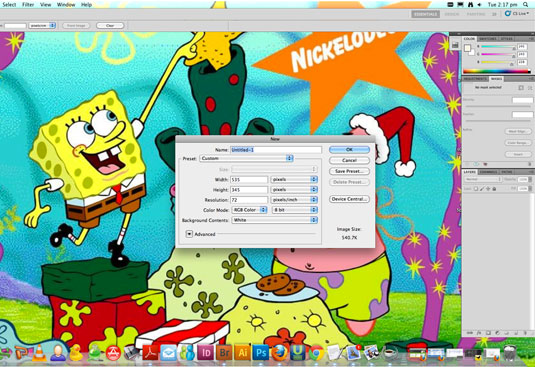Add a pixel mask in Masks panel

click(x=521, y=88)
